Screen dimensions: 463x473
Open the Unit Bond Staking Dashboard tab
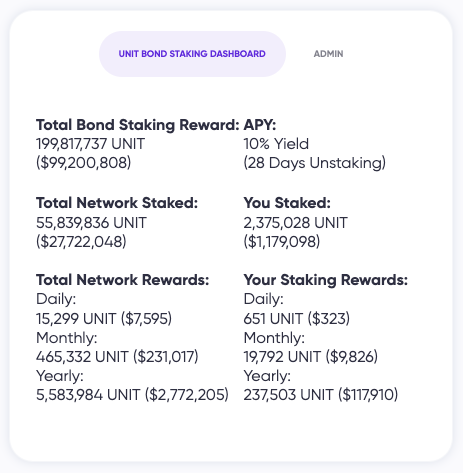[x=192, y=54]
